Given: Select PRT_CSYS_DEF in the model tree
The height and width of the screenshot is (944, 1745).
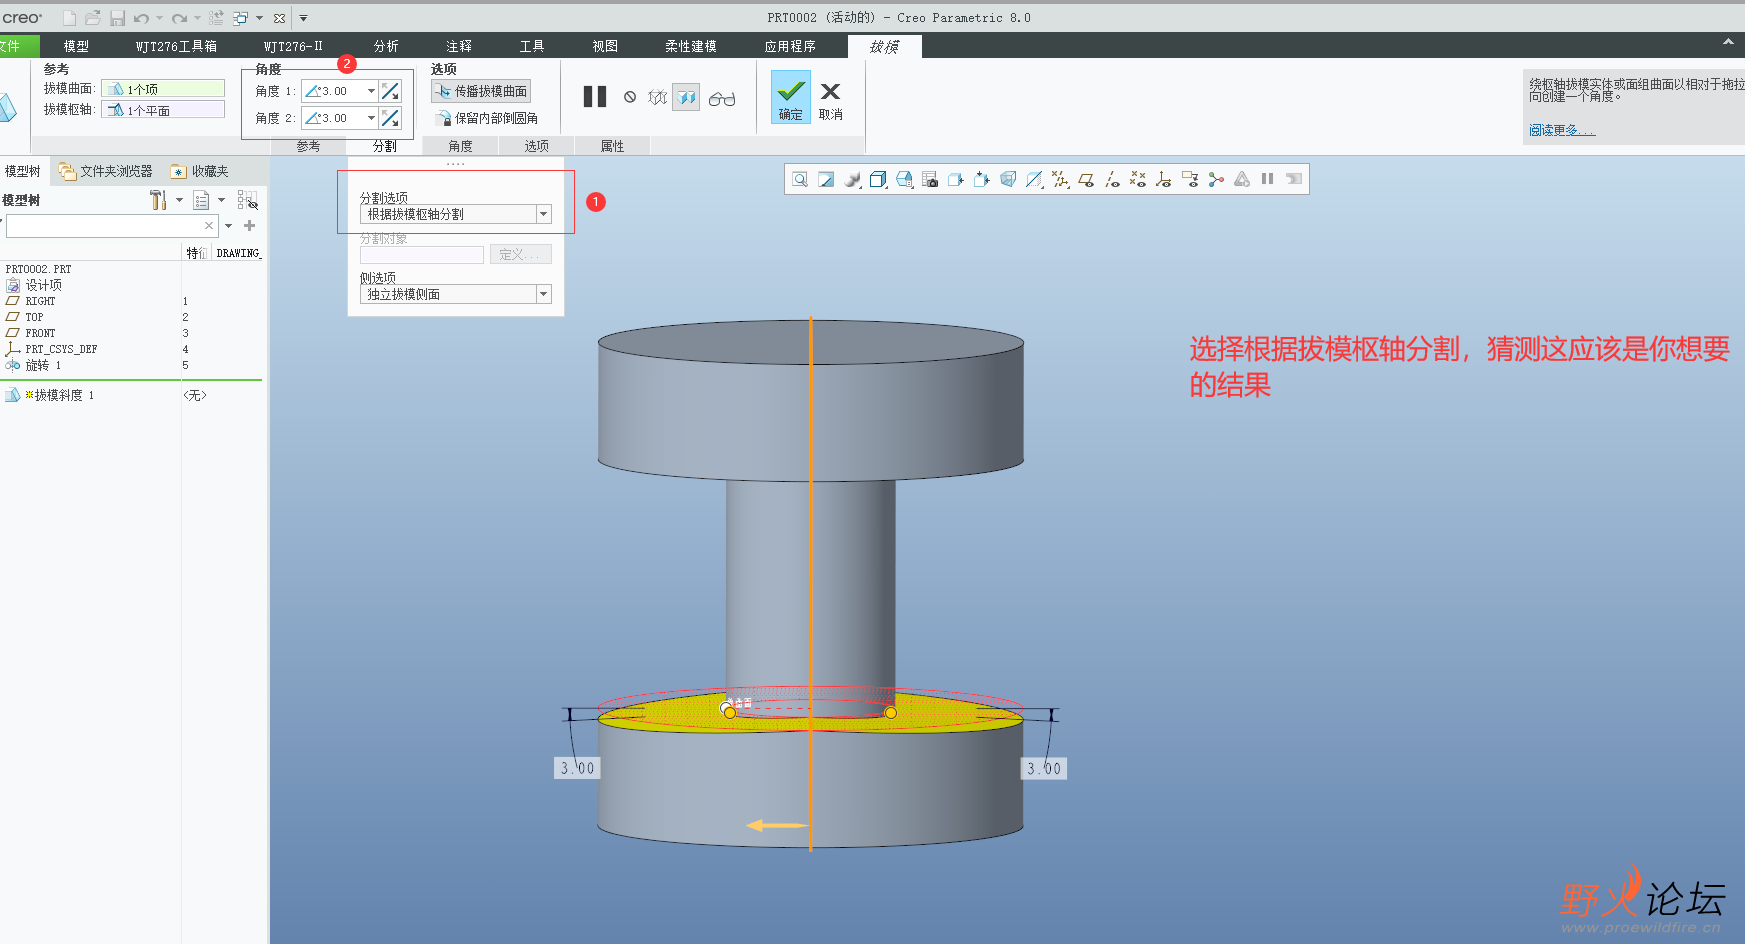Looking at the screenshot, I should (x=60, y=349).
